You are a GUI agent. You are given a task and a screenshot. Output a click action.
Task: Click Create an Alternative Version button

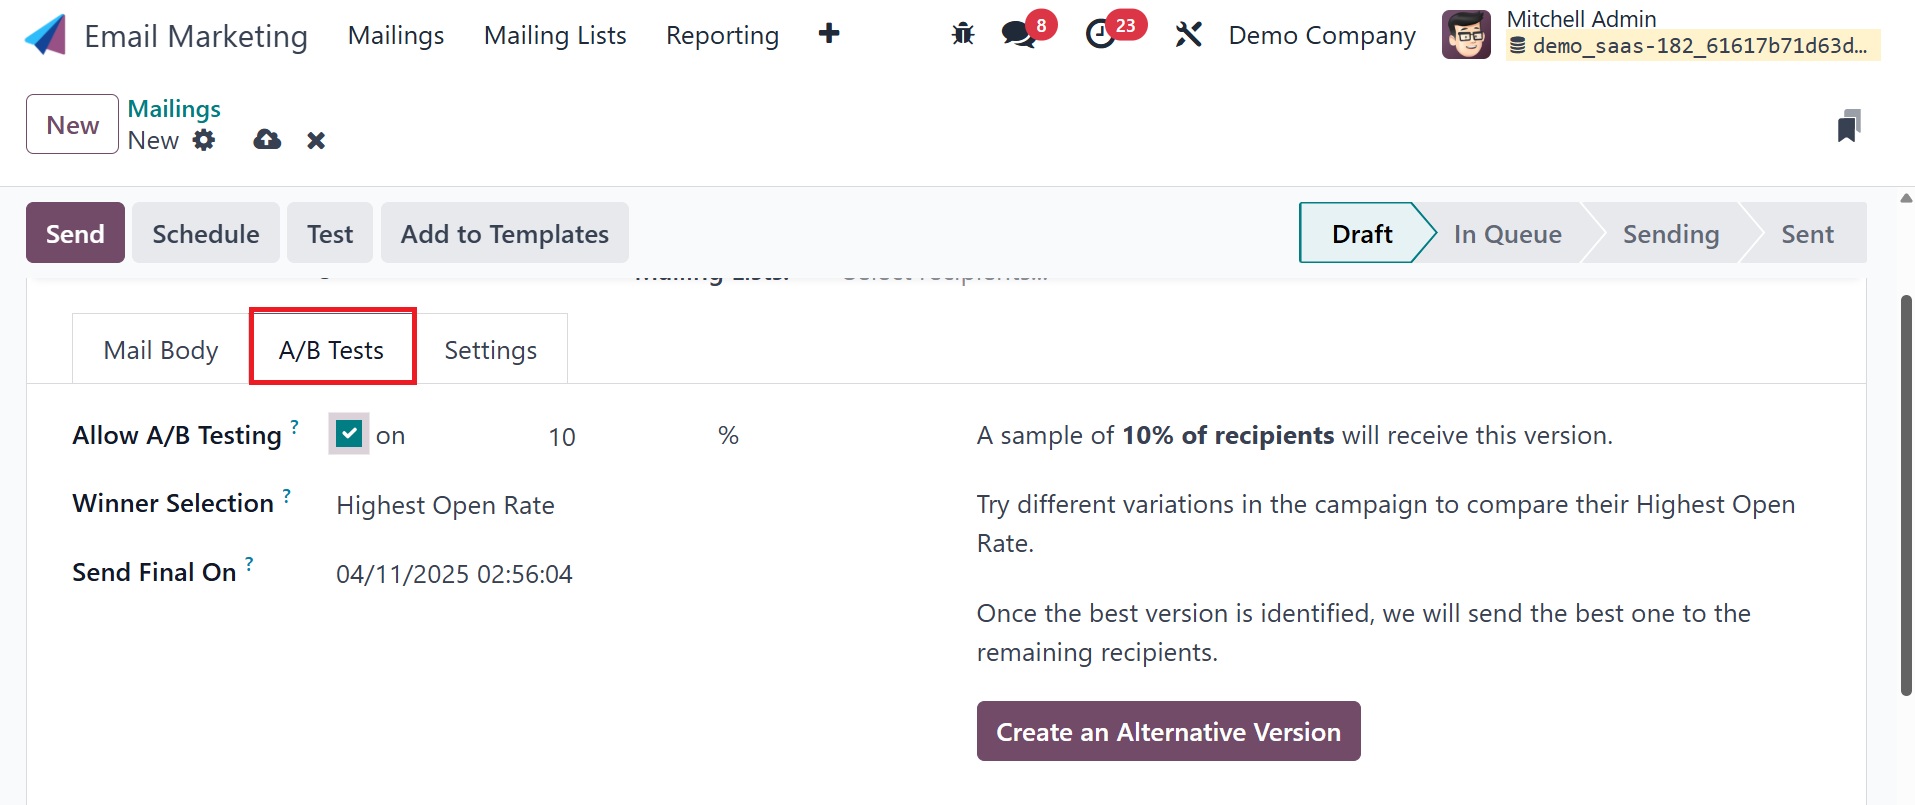click(x=1168, y=731)
